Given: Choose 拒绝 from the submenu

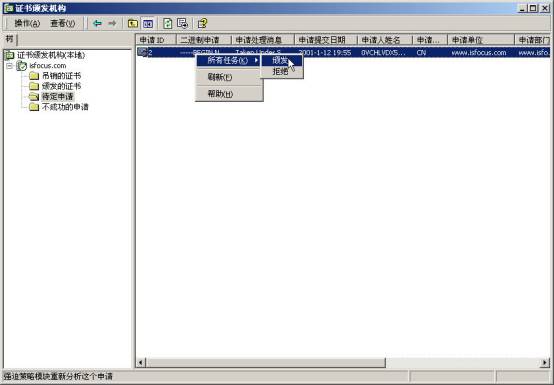Looking at the screenshot, I should pyautogui.click(x=282, y=72).
